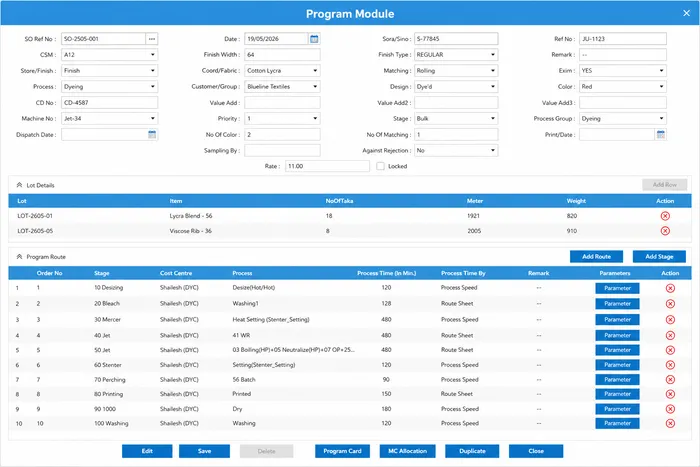Click the Process Time By column header

(x=463, y=273)
